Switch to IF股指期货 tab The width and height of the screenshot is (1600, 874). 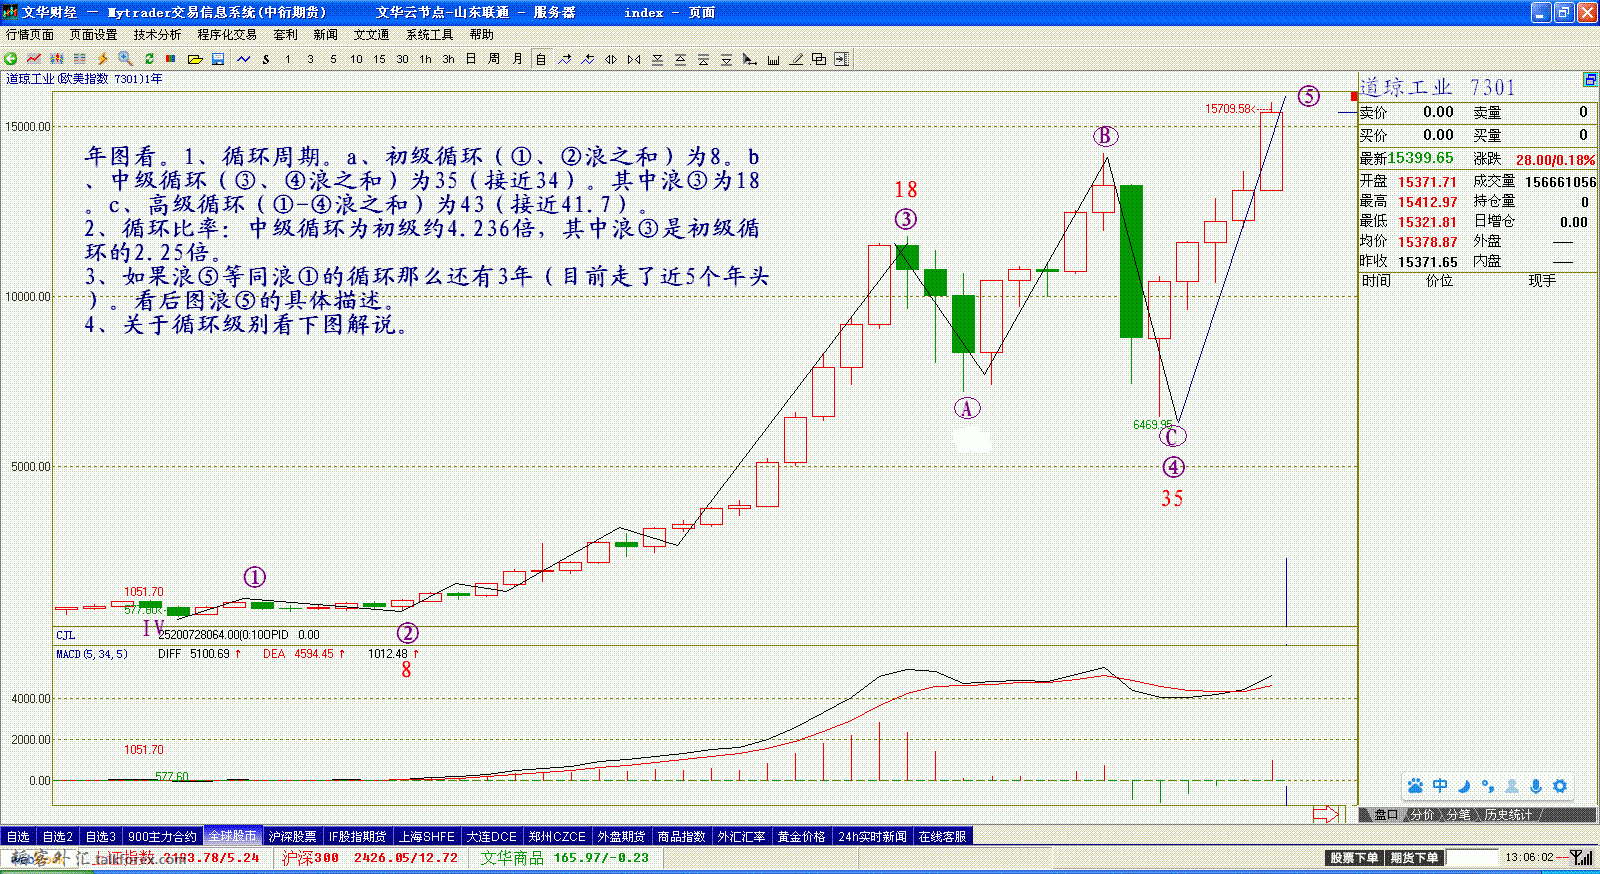tap(357, 836)
